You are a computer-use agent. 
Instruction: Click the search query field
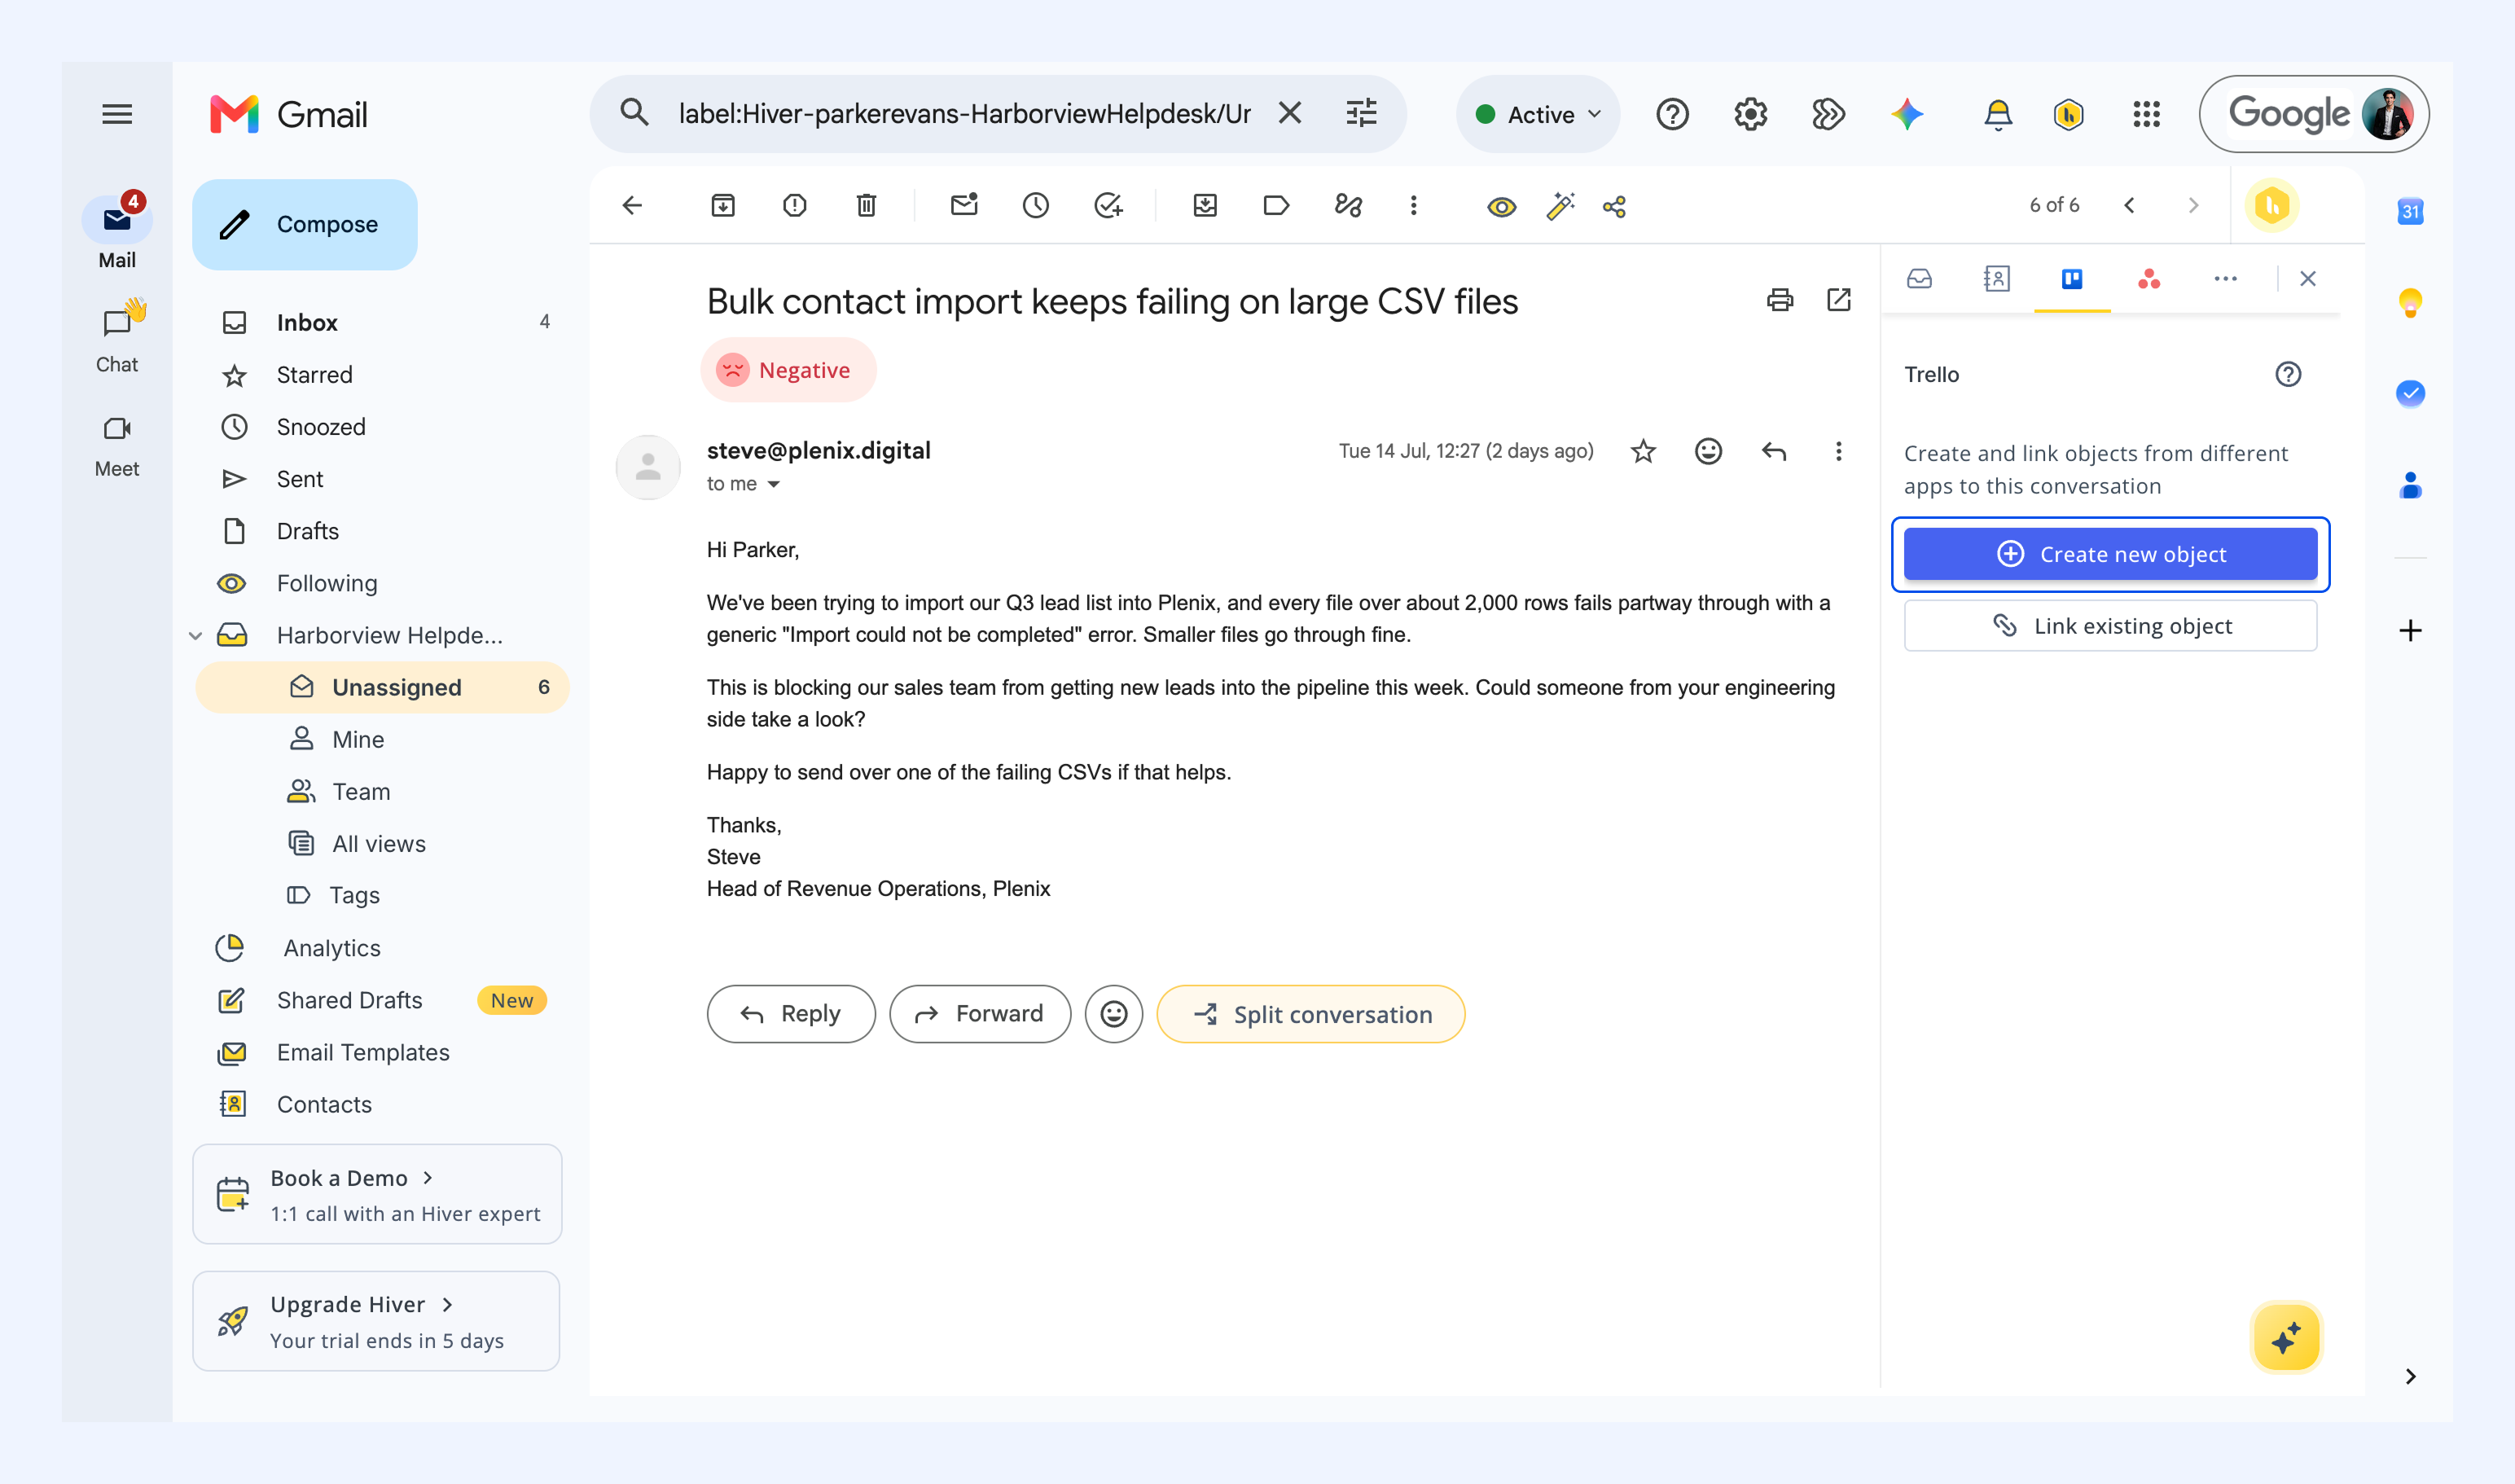964,114
